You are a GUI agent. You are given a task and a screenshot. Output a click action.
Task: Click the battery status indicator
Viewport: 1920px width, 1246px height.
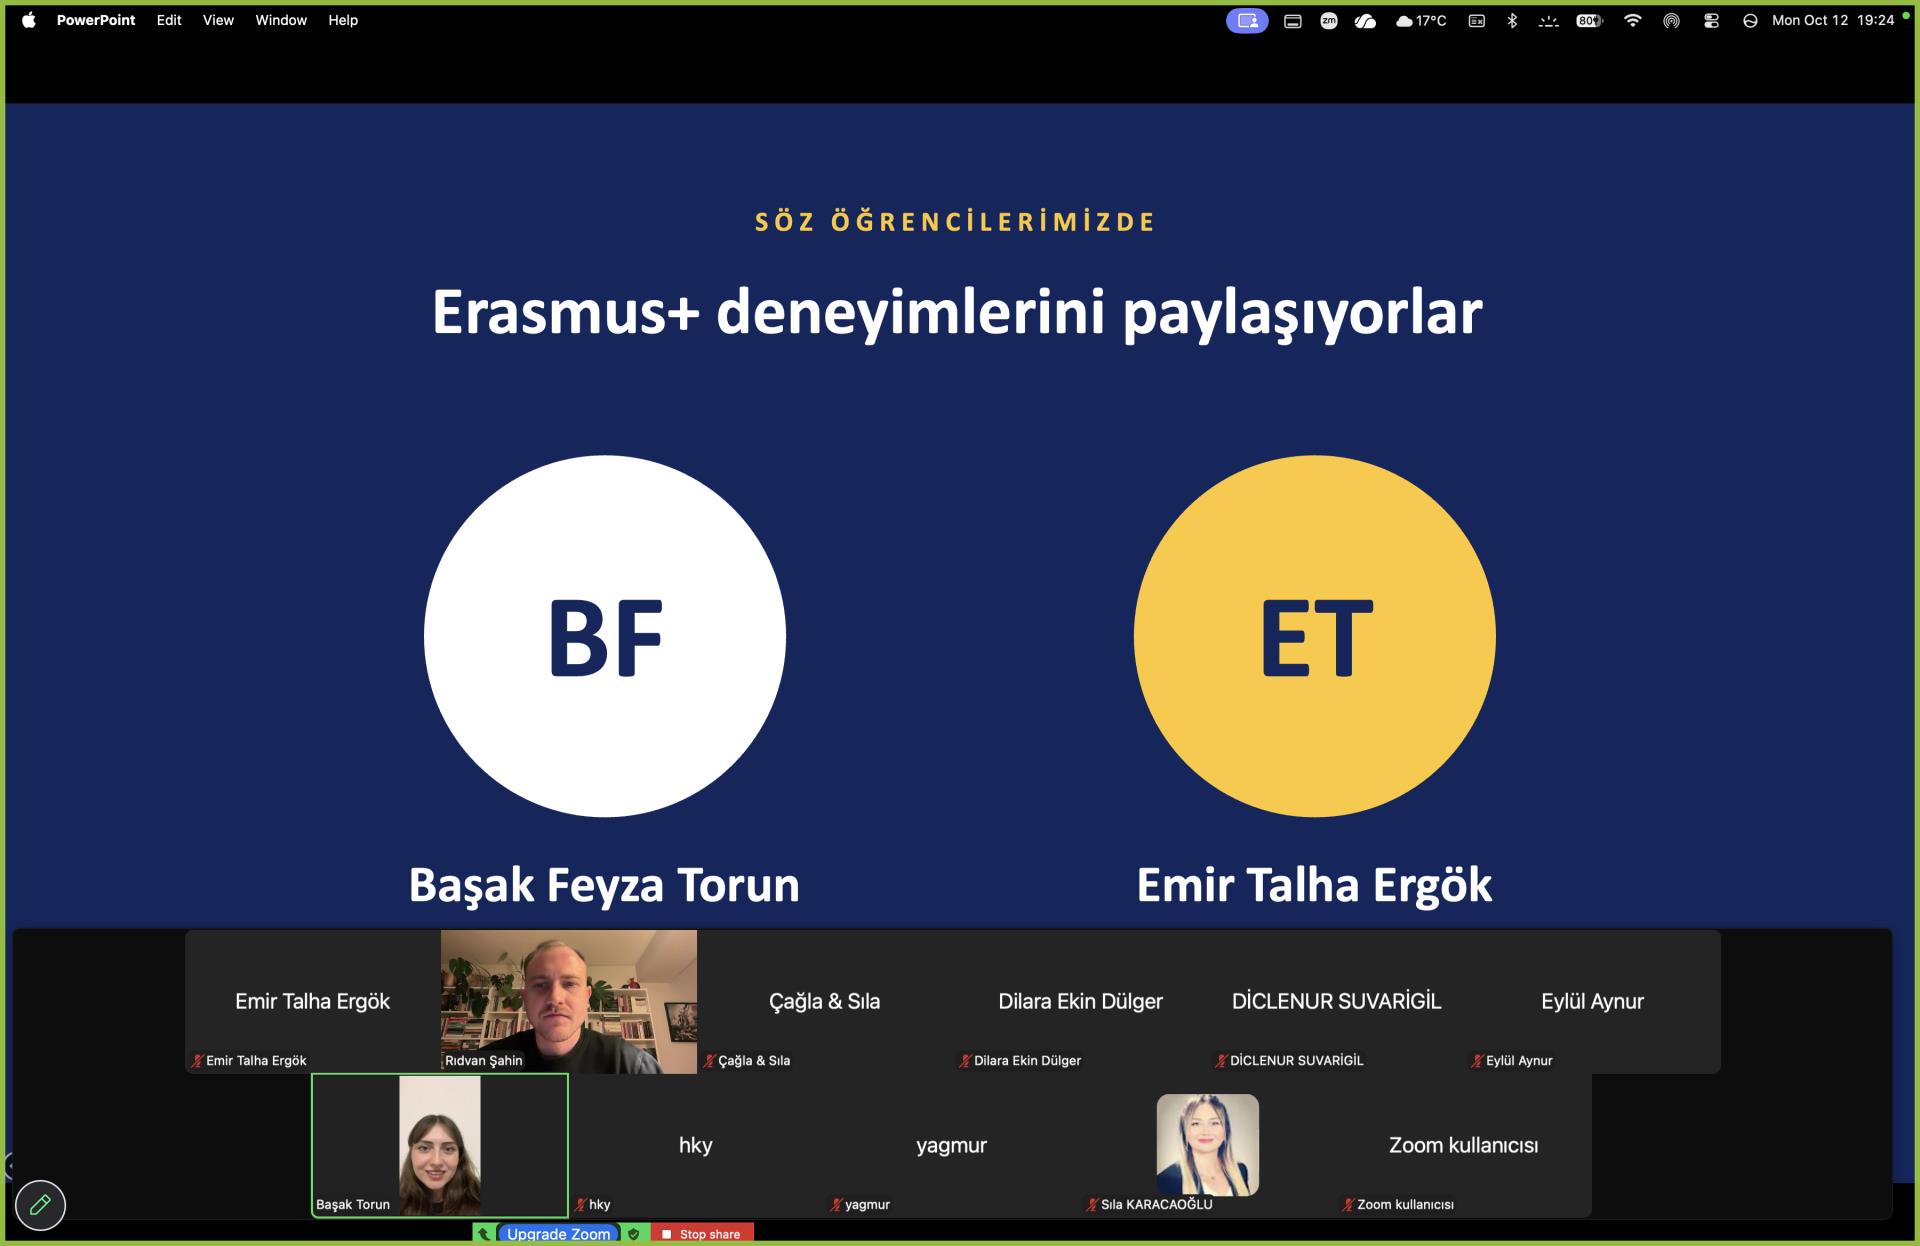click(1589, 20)
